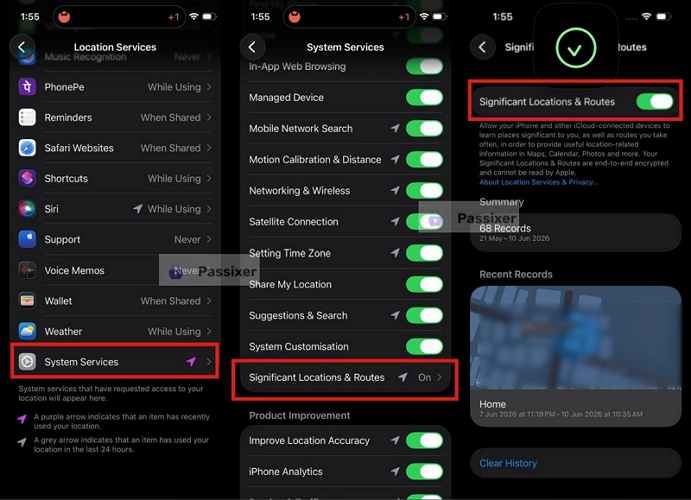Tap the Wallet app icon
This screenshot has height=500, width=691.
tap(27, 301)
